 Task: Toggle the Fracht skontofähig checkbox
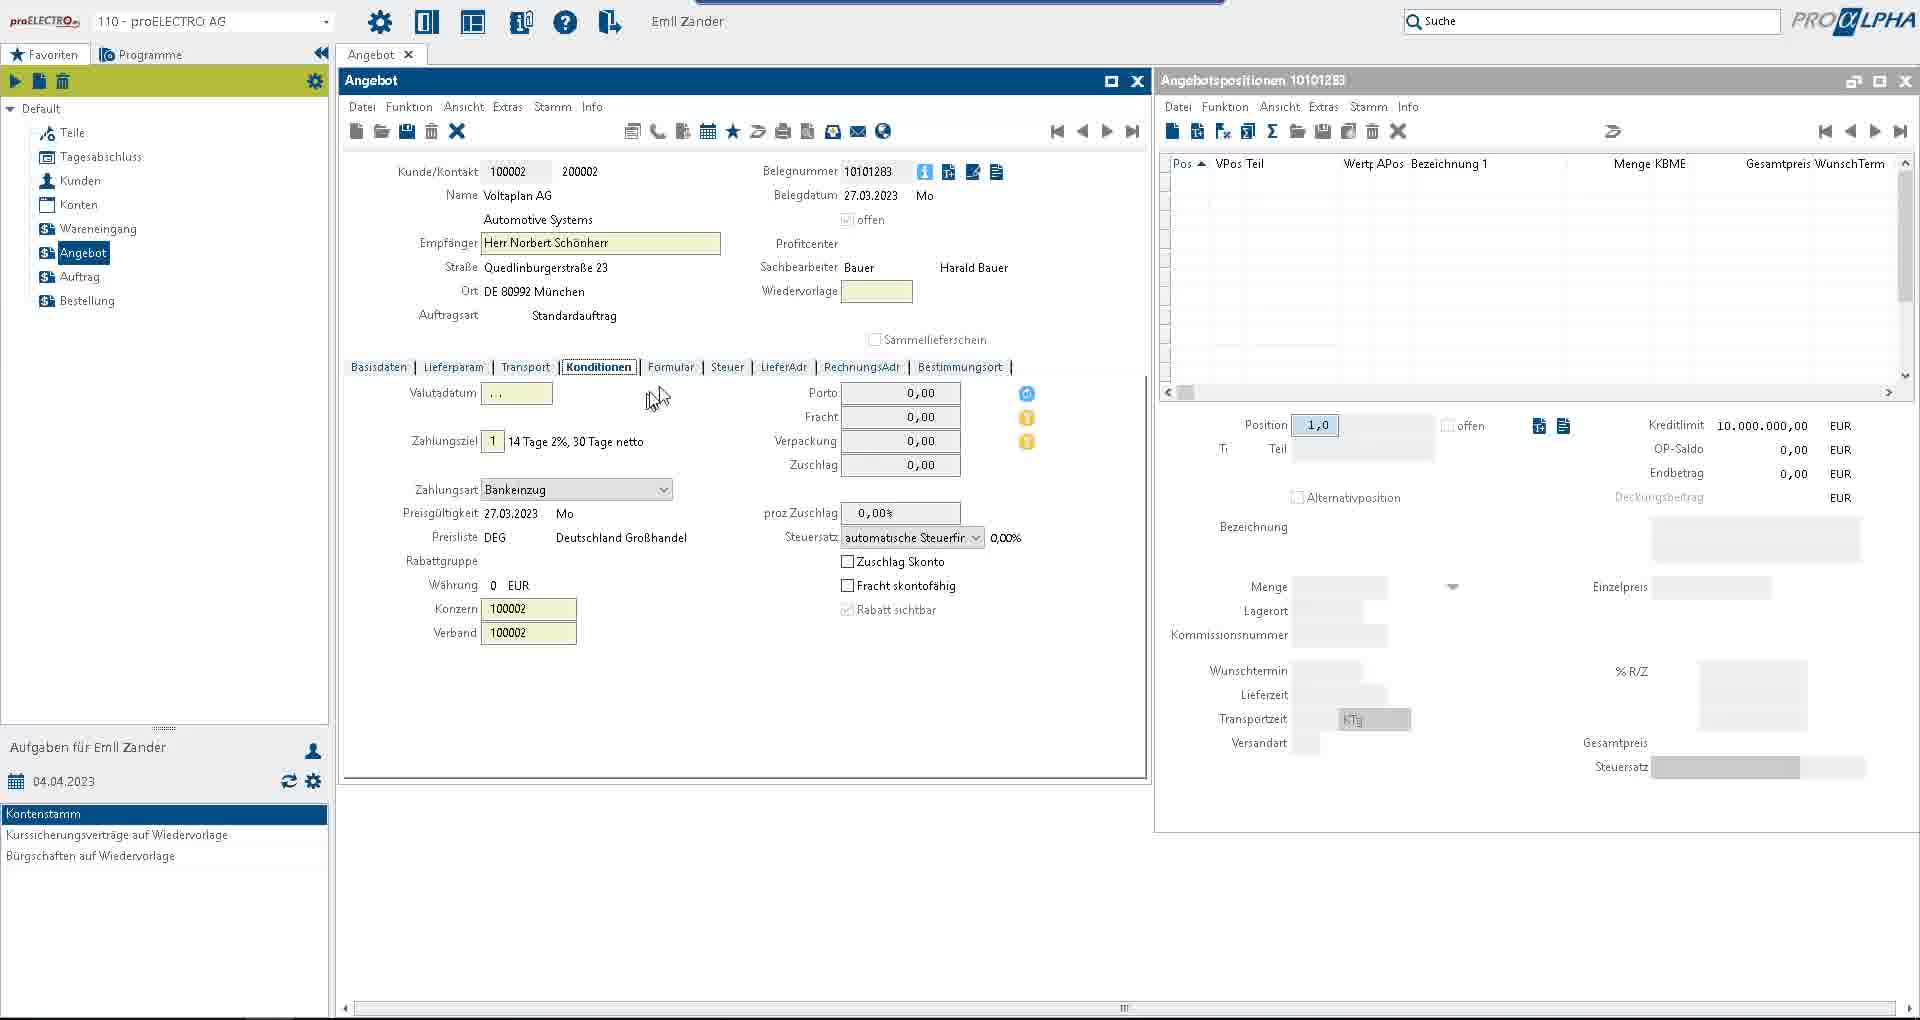[x=847, y=586]
